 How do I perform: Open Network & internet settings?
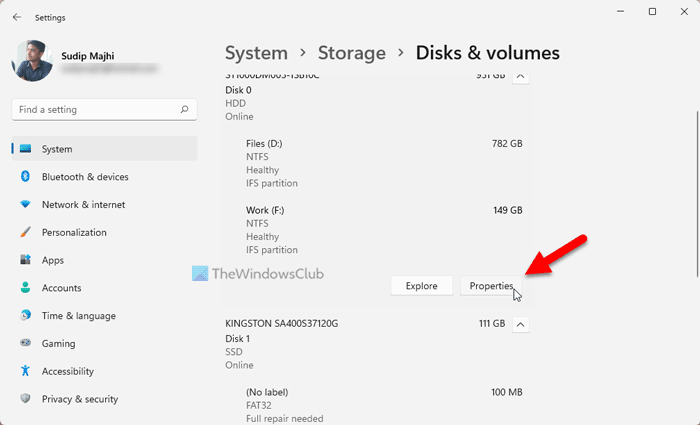point(83,204)
